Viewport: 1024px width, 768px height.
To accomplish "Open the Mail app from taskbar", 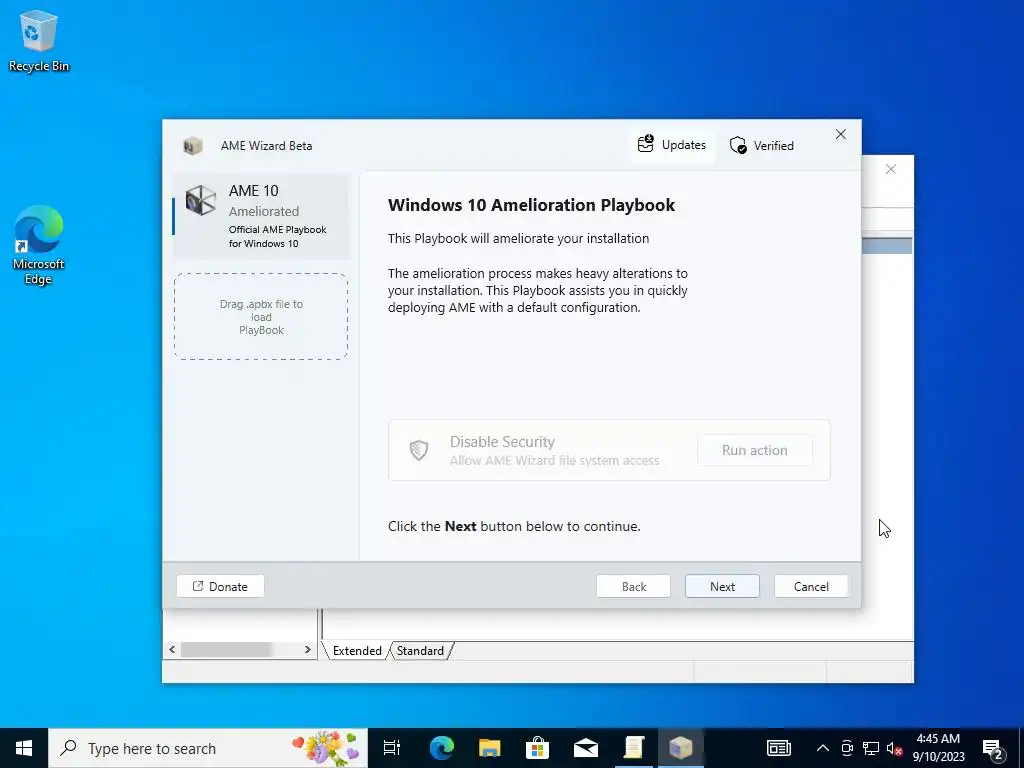I will coord(586,748).
